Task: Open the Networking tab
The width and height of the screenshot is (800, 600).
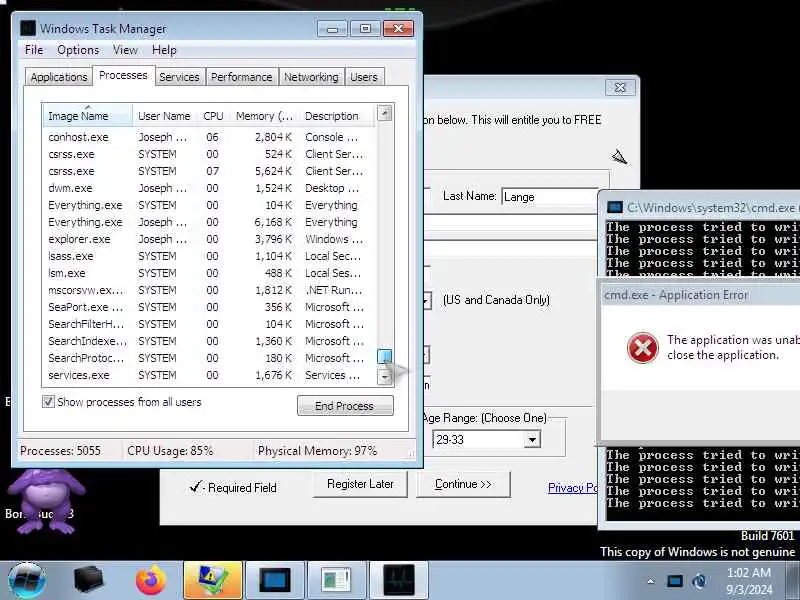Action: coord(311,77)
